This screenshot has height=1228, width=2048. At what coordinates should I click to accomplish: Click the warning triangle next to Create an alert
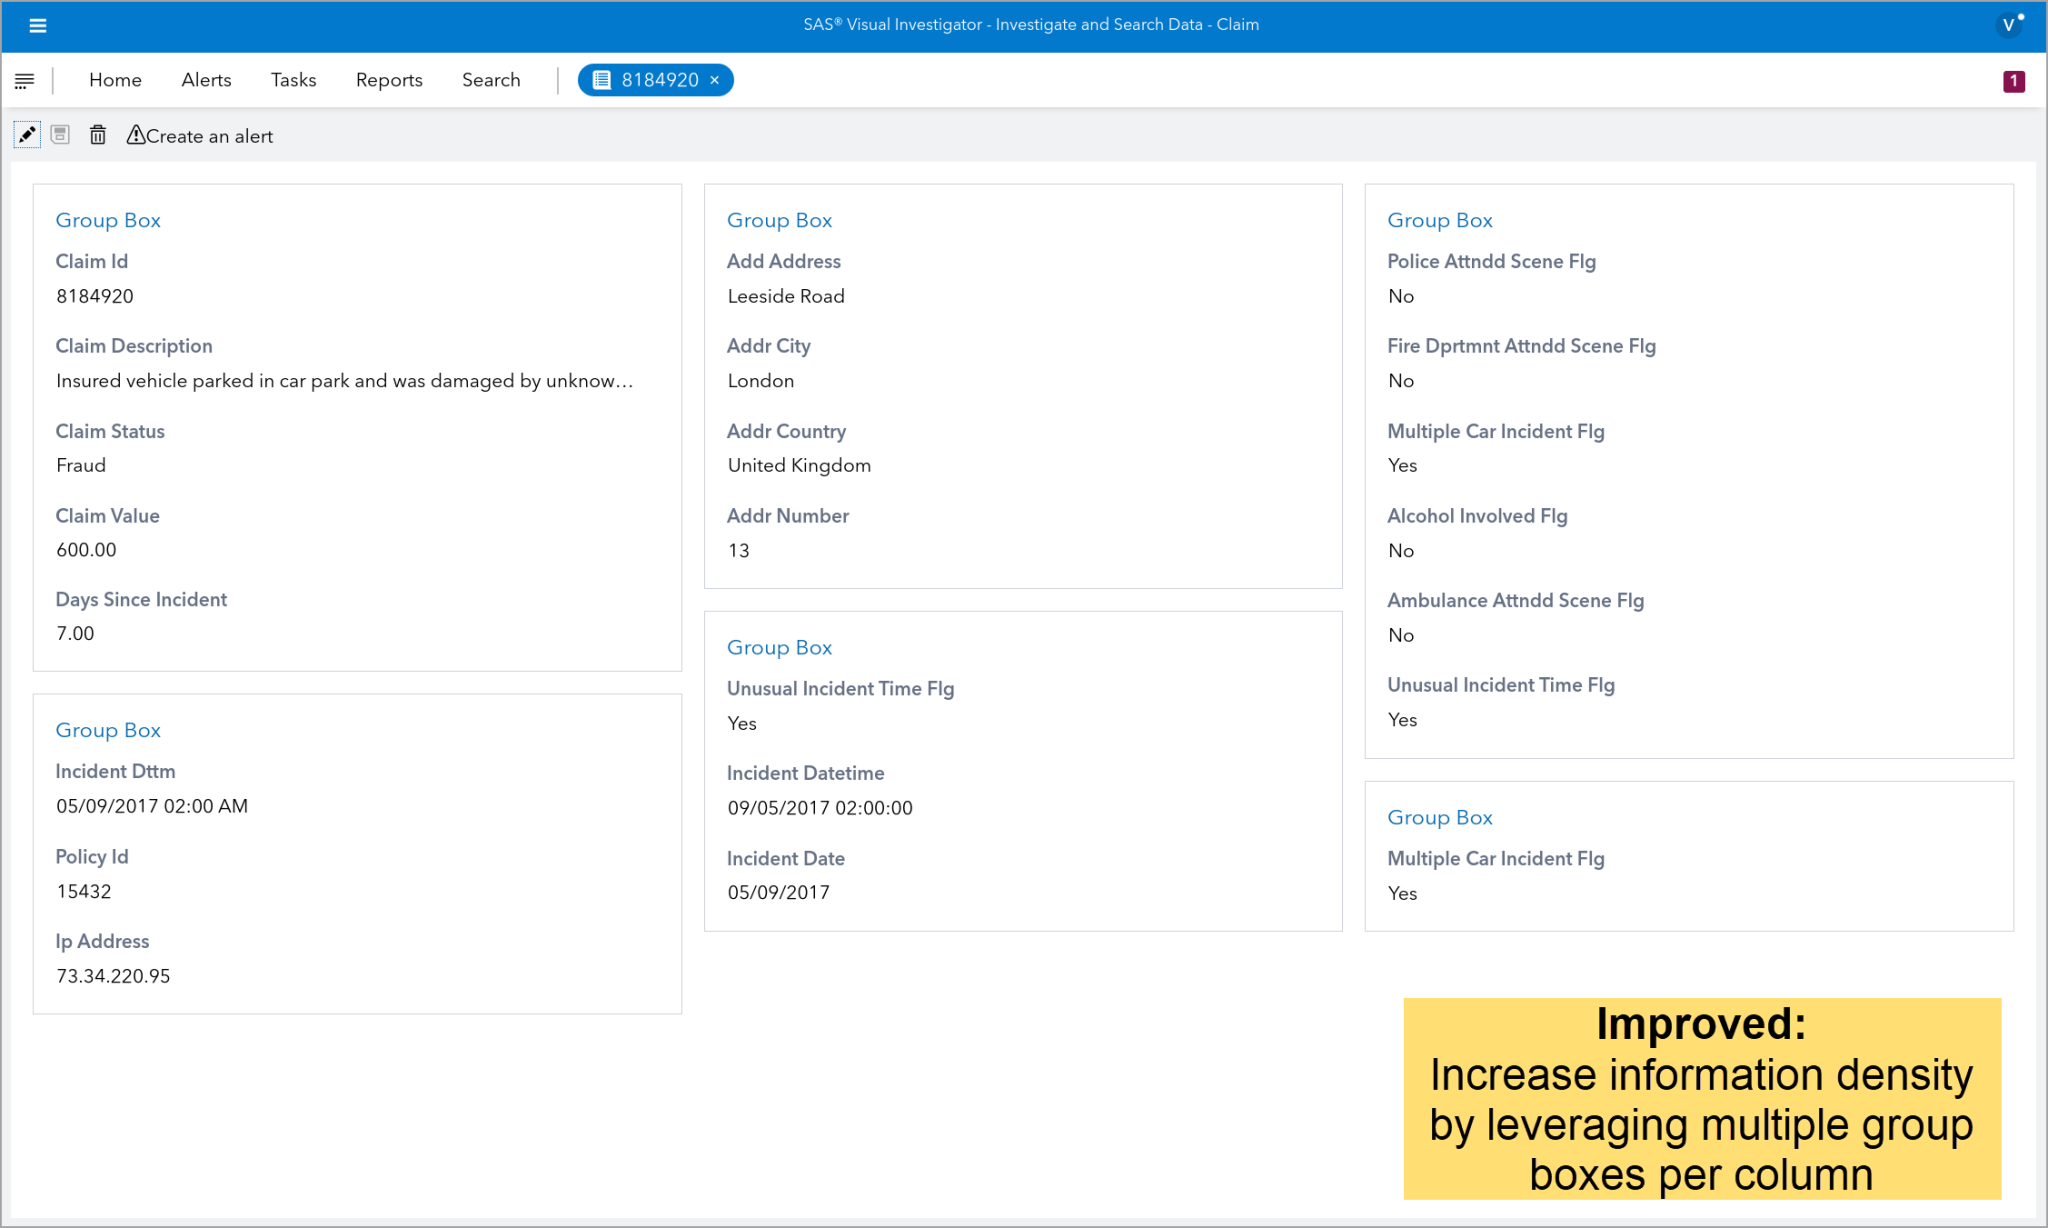point(135,134)
